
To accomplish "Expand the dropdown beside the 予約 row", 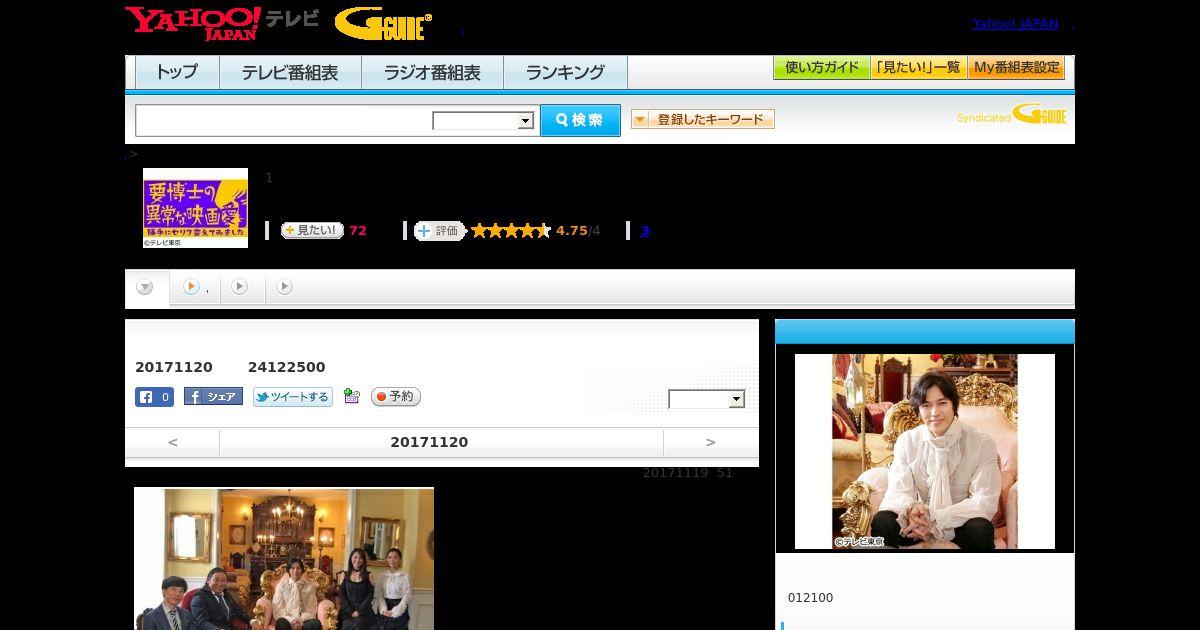I will click(707, 399).
